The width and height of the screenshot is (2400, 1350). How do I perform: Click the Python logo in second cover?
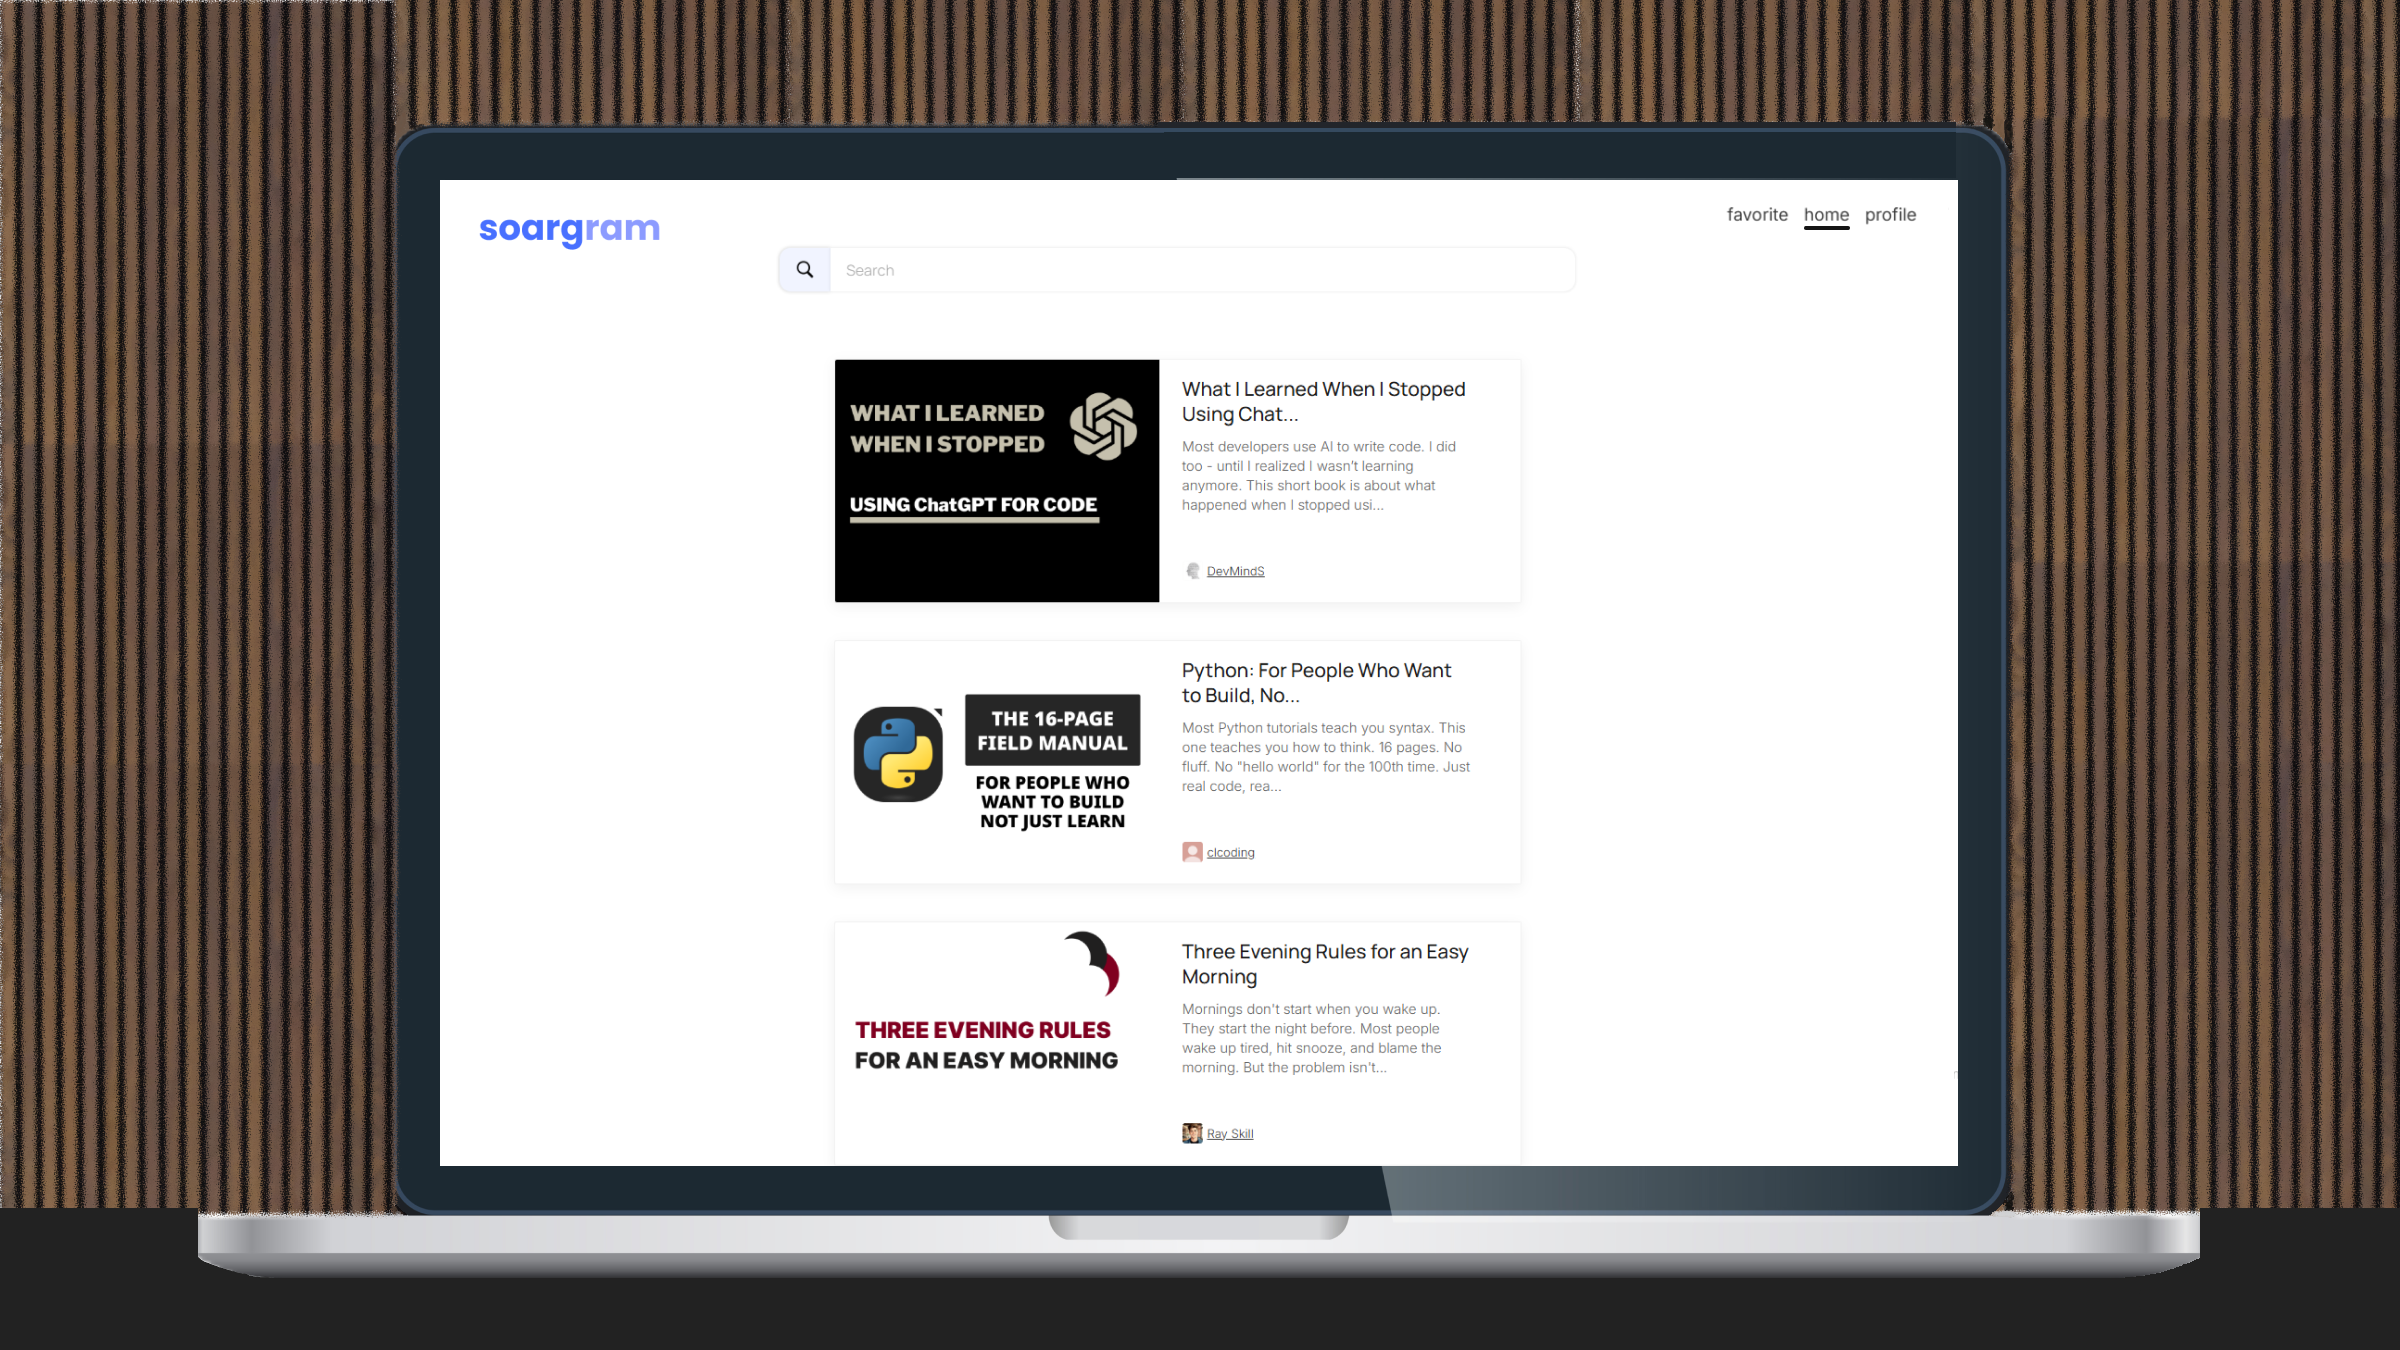[x=898, y=754]
